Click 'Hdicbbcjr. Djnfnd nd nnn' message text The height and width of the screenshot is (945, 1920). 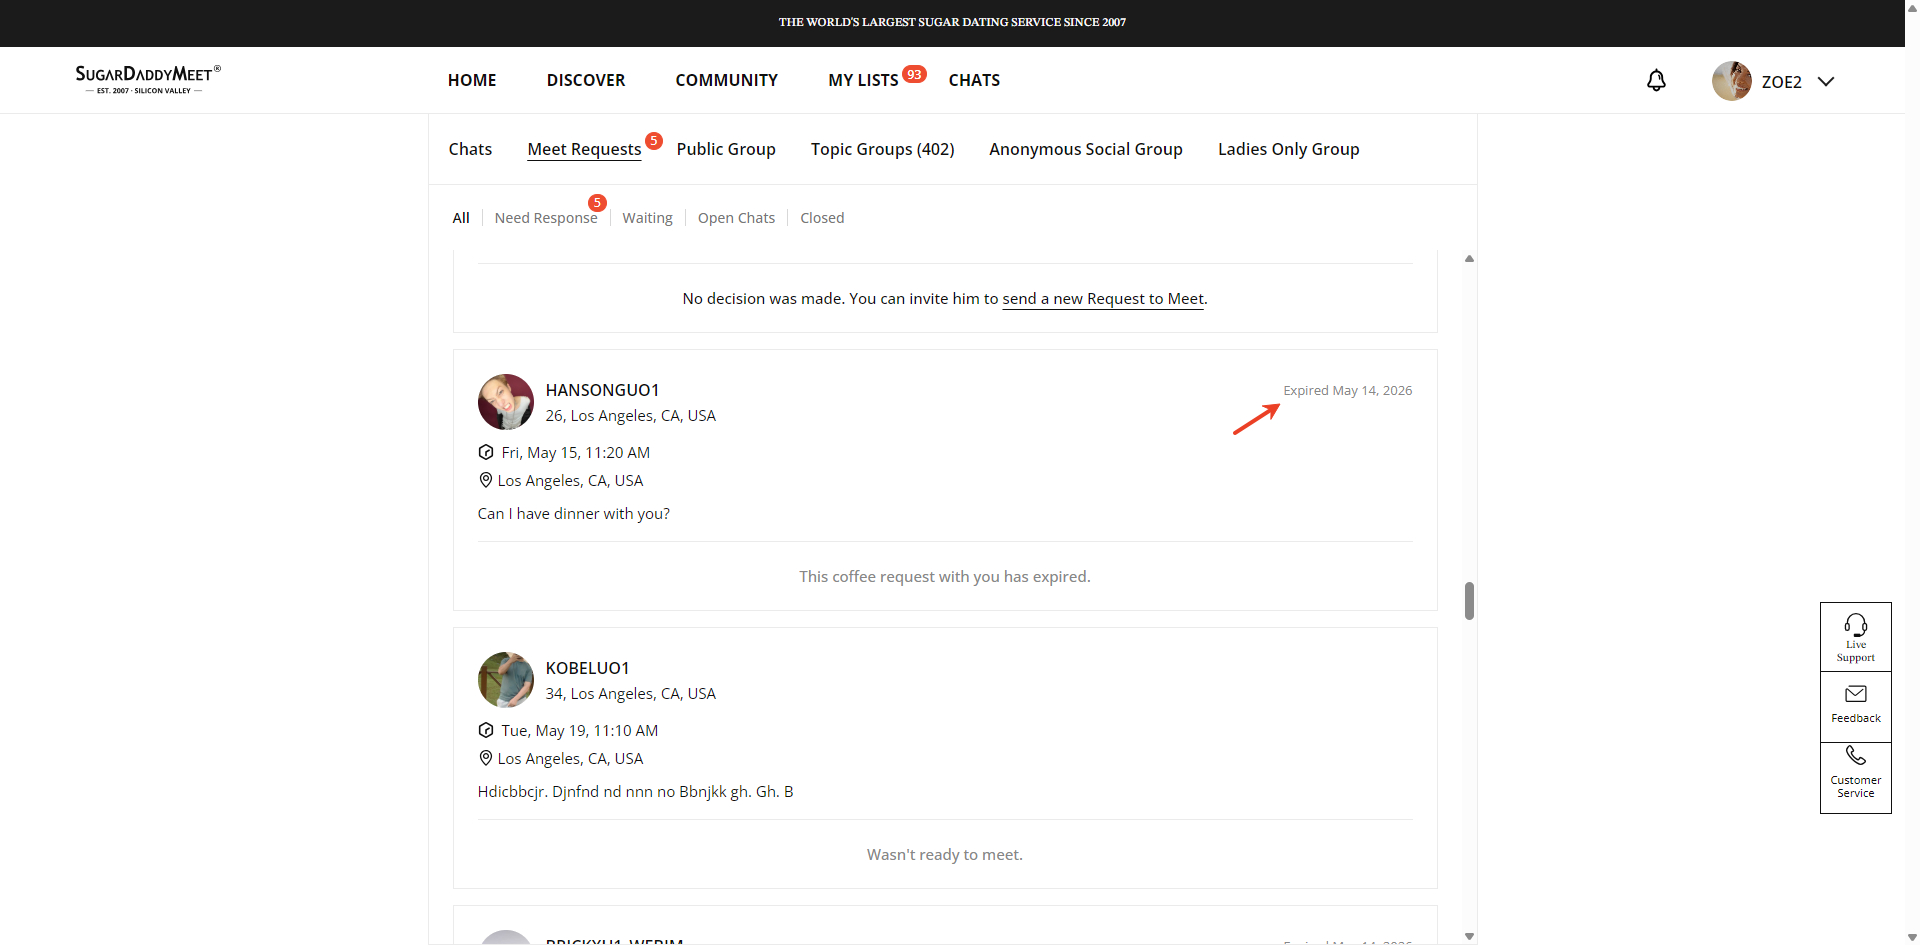coord(636,792)
